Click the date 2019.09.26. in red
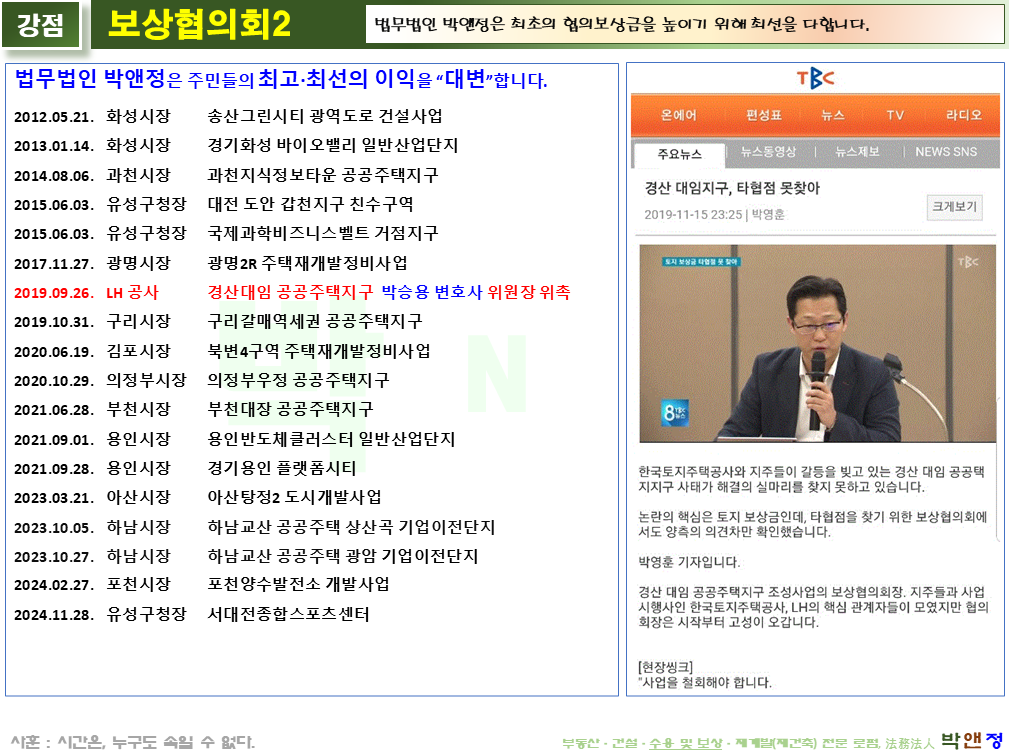The image size is (1009, 756). pos(54,293)
